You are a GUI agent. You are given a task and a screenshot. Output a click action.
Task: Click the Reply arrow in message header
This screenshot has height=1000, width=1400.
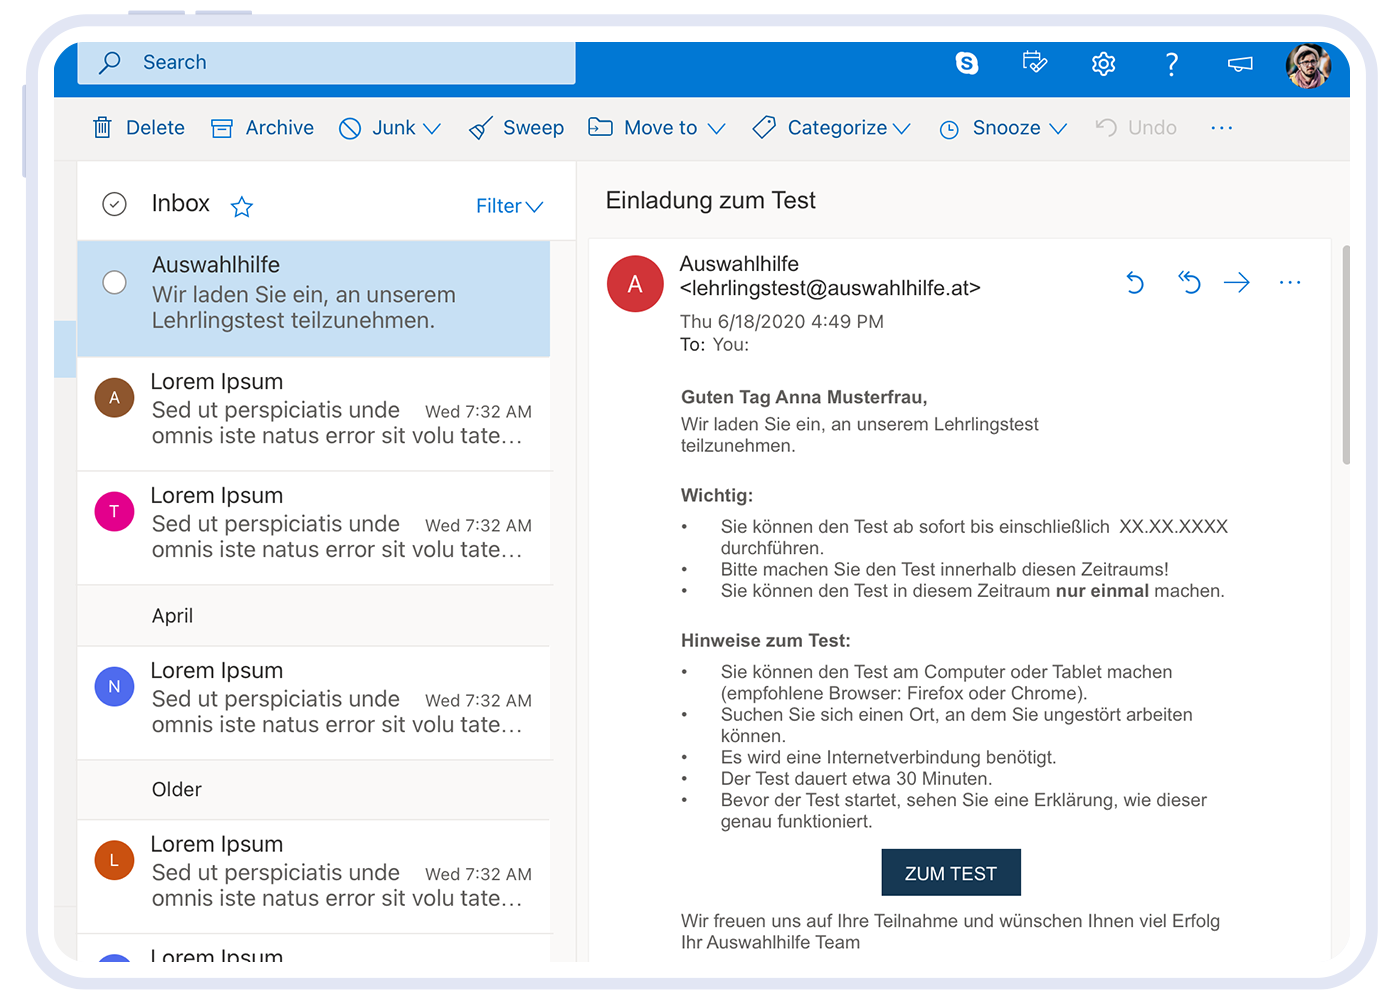[1135, 283]
